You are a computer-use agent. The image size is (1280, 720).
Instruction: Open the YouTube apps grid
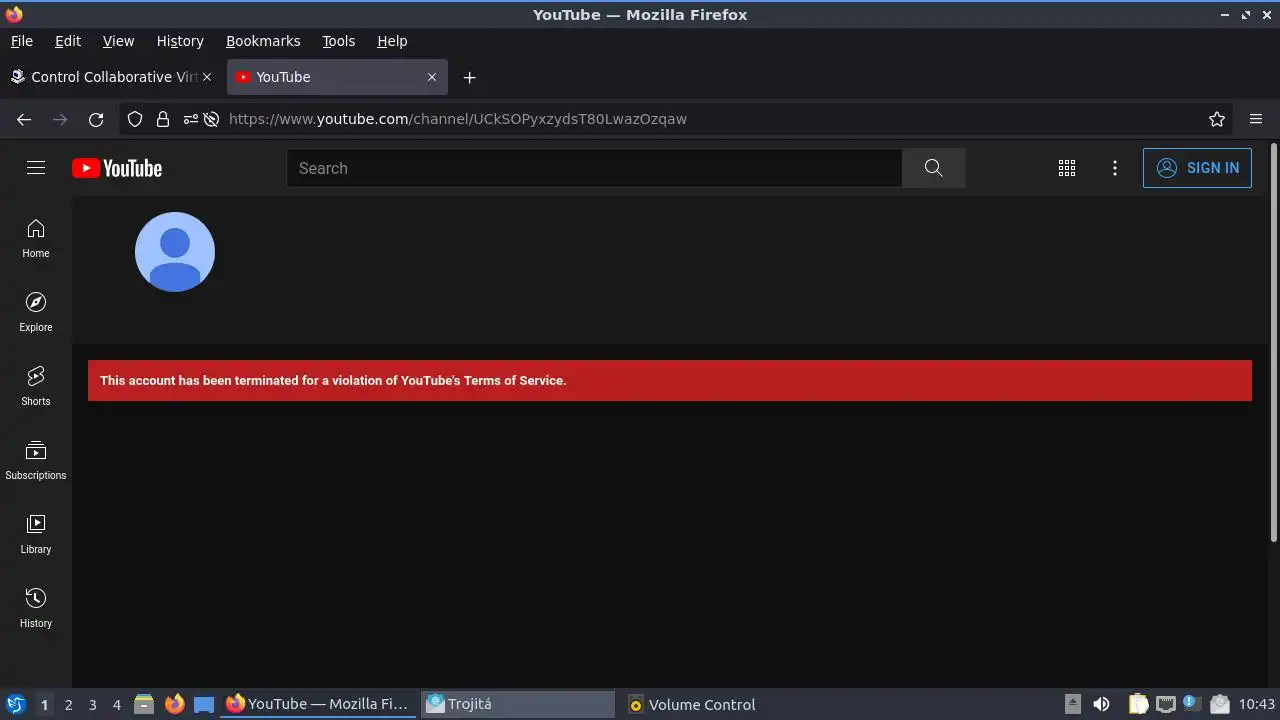(1067, 168)
